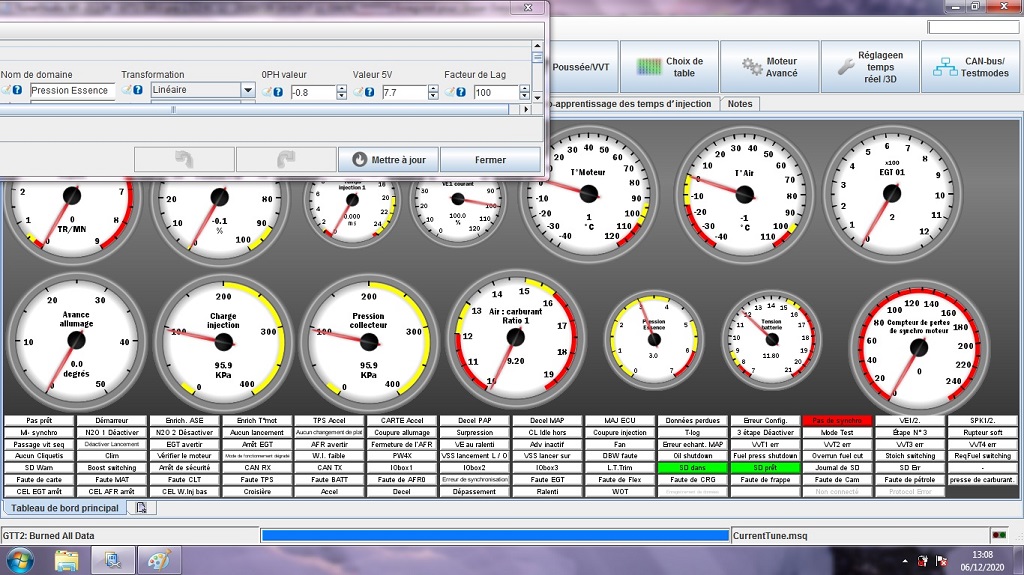
Task: Open Moteur Avancé gear settings
Action: (770, 67)
